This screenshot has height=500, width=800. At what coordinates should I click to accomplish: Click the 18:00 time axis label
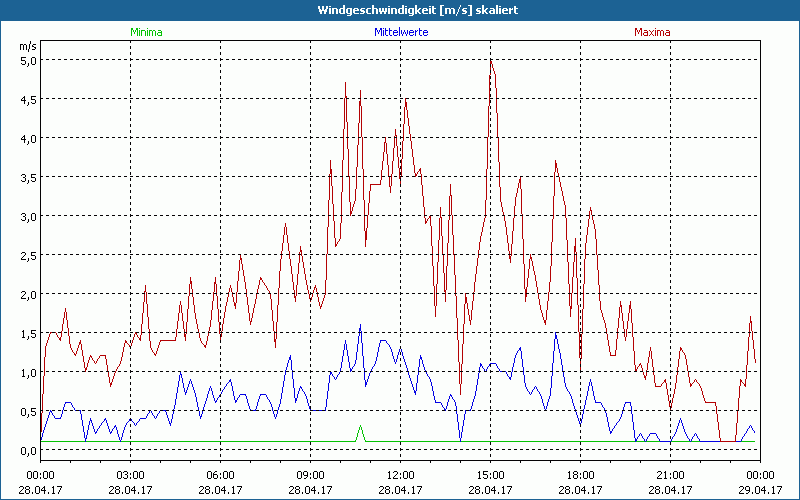(580, 474)
